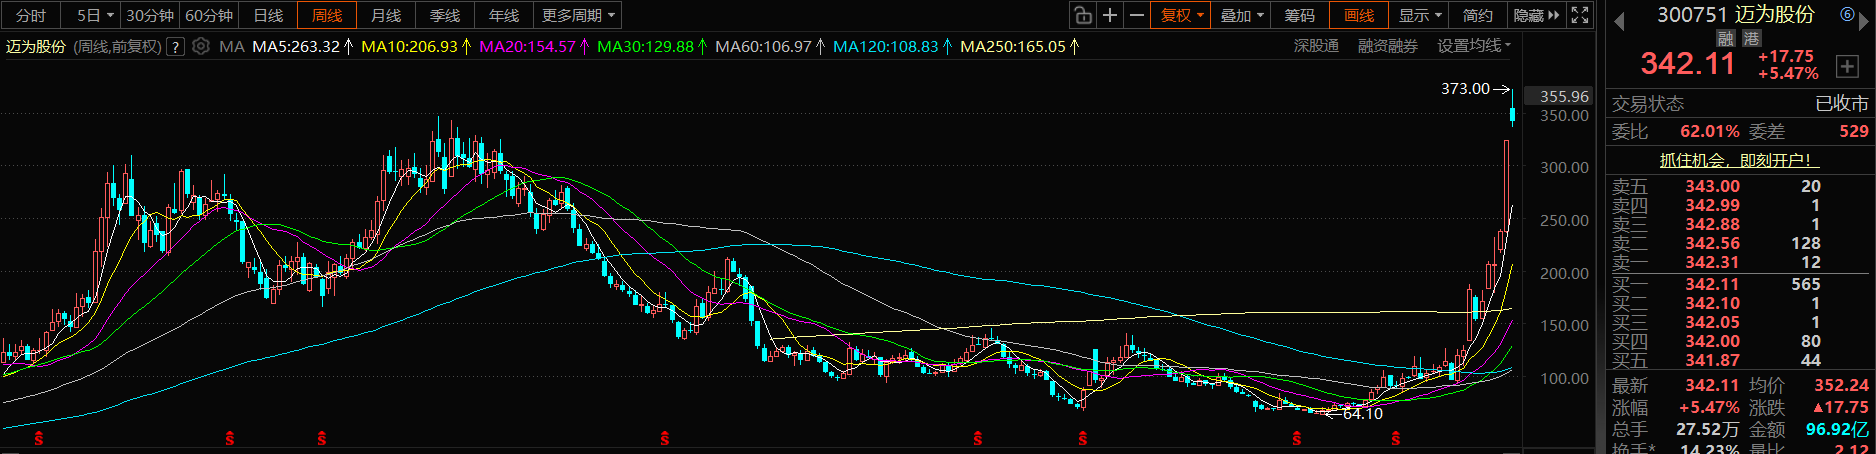1876x454 pixels.
Task: Click 买五 bid price 341.87
Action: (1712, 360)
